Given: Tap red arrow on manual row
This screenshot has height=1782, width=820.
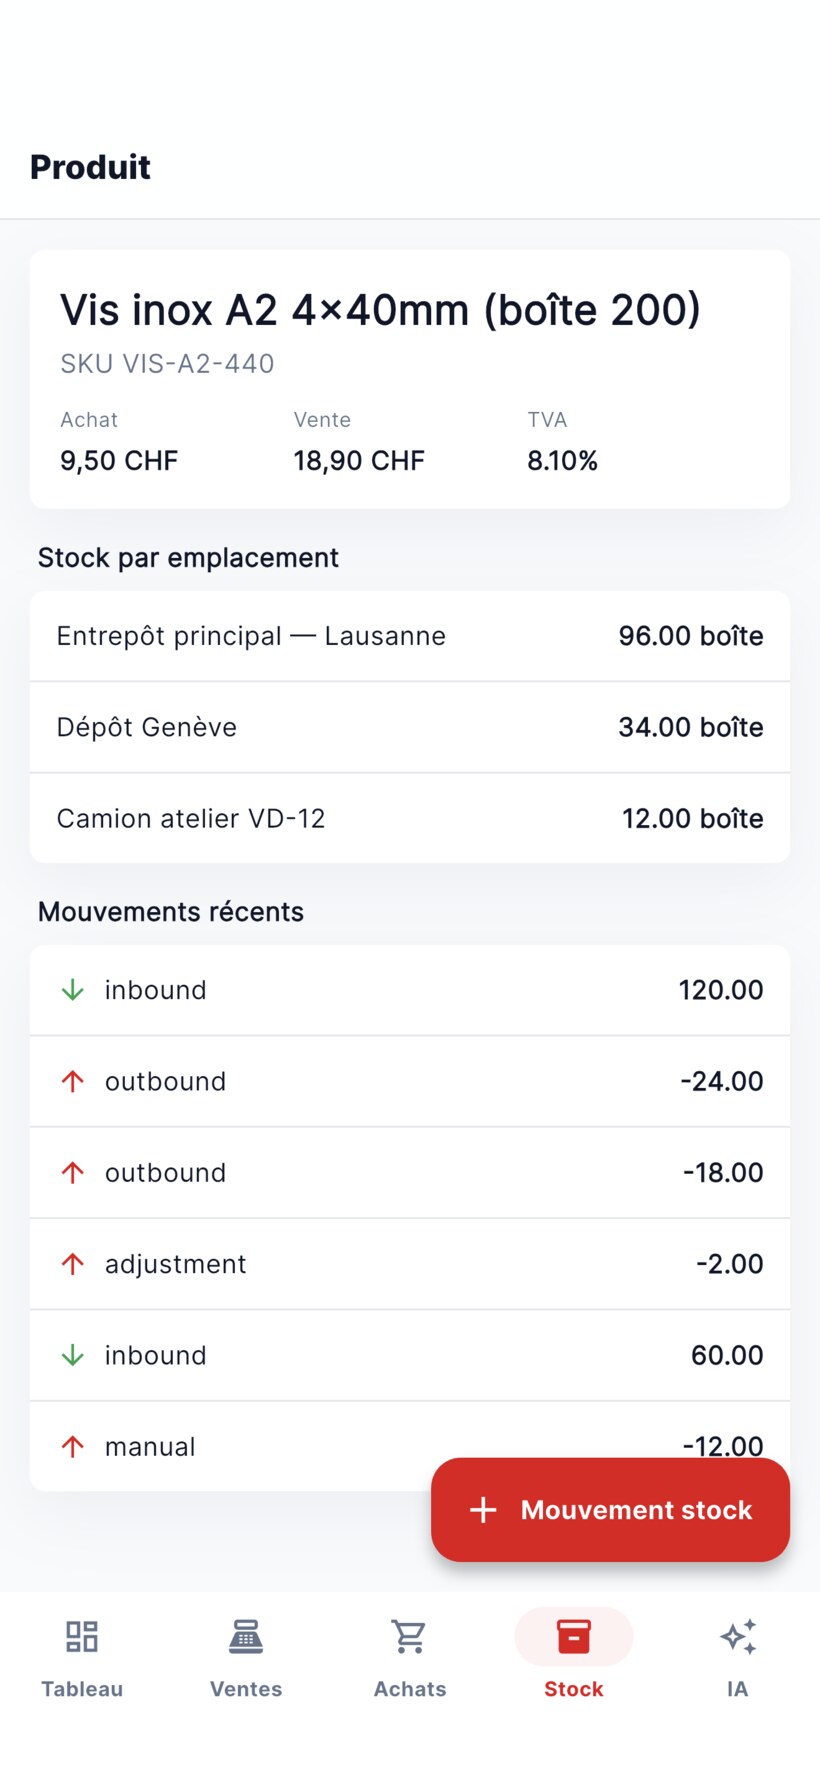Looking at the screenshot, I should 73,1446.
